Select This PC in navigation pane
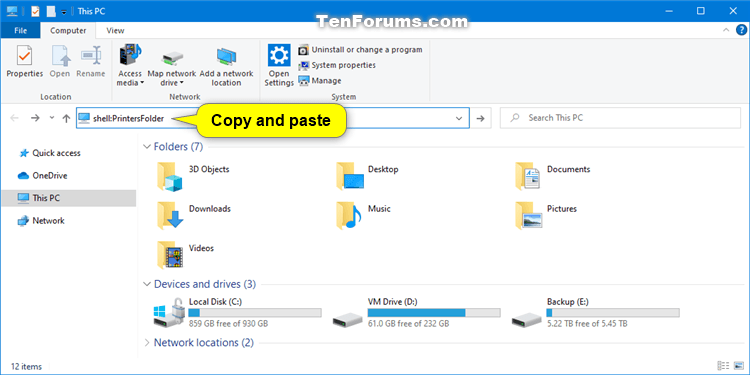Screen dimensions: 750x375 [68, 198]
